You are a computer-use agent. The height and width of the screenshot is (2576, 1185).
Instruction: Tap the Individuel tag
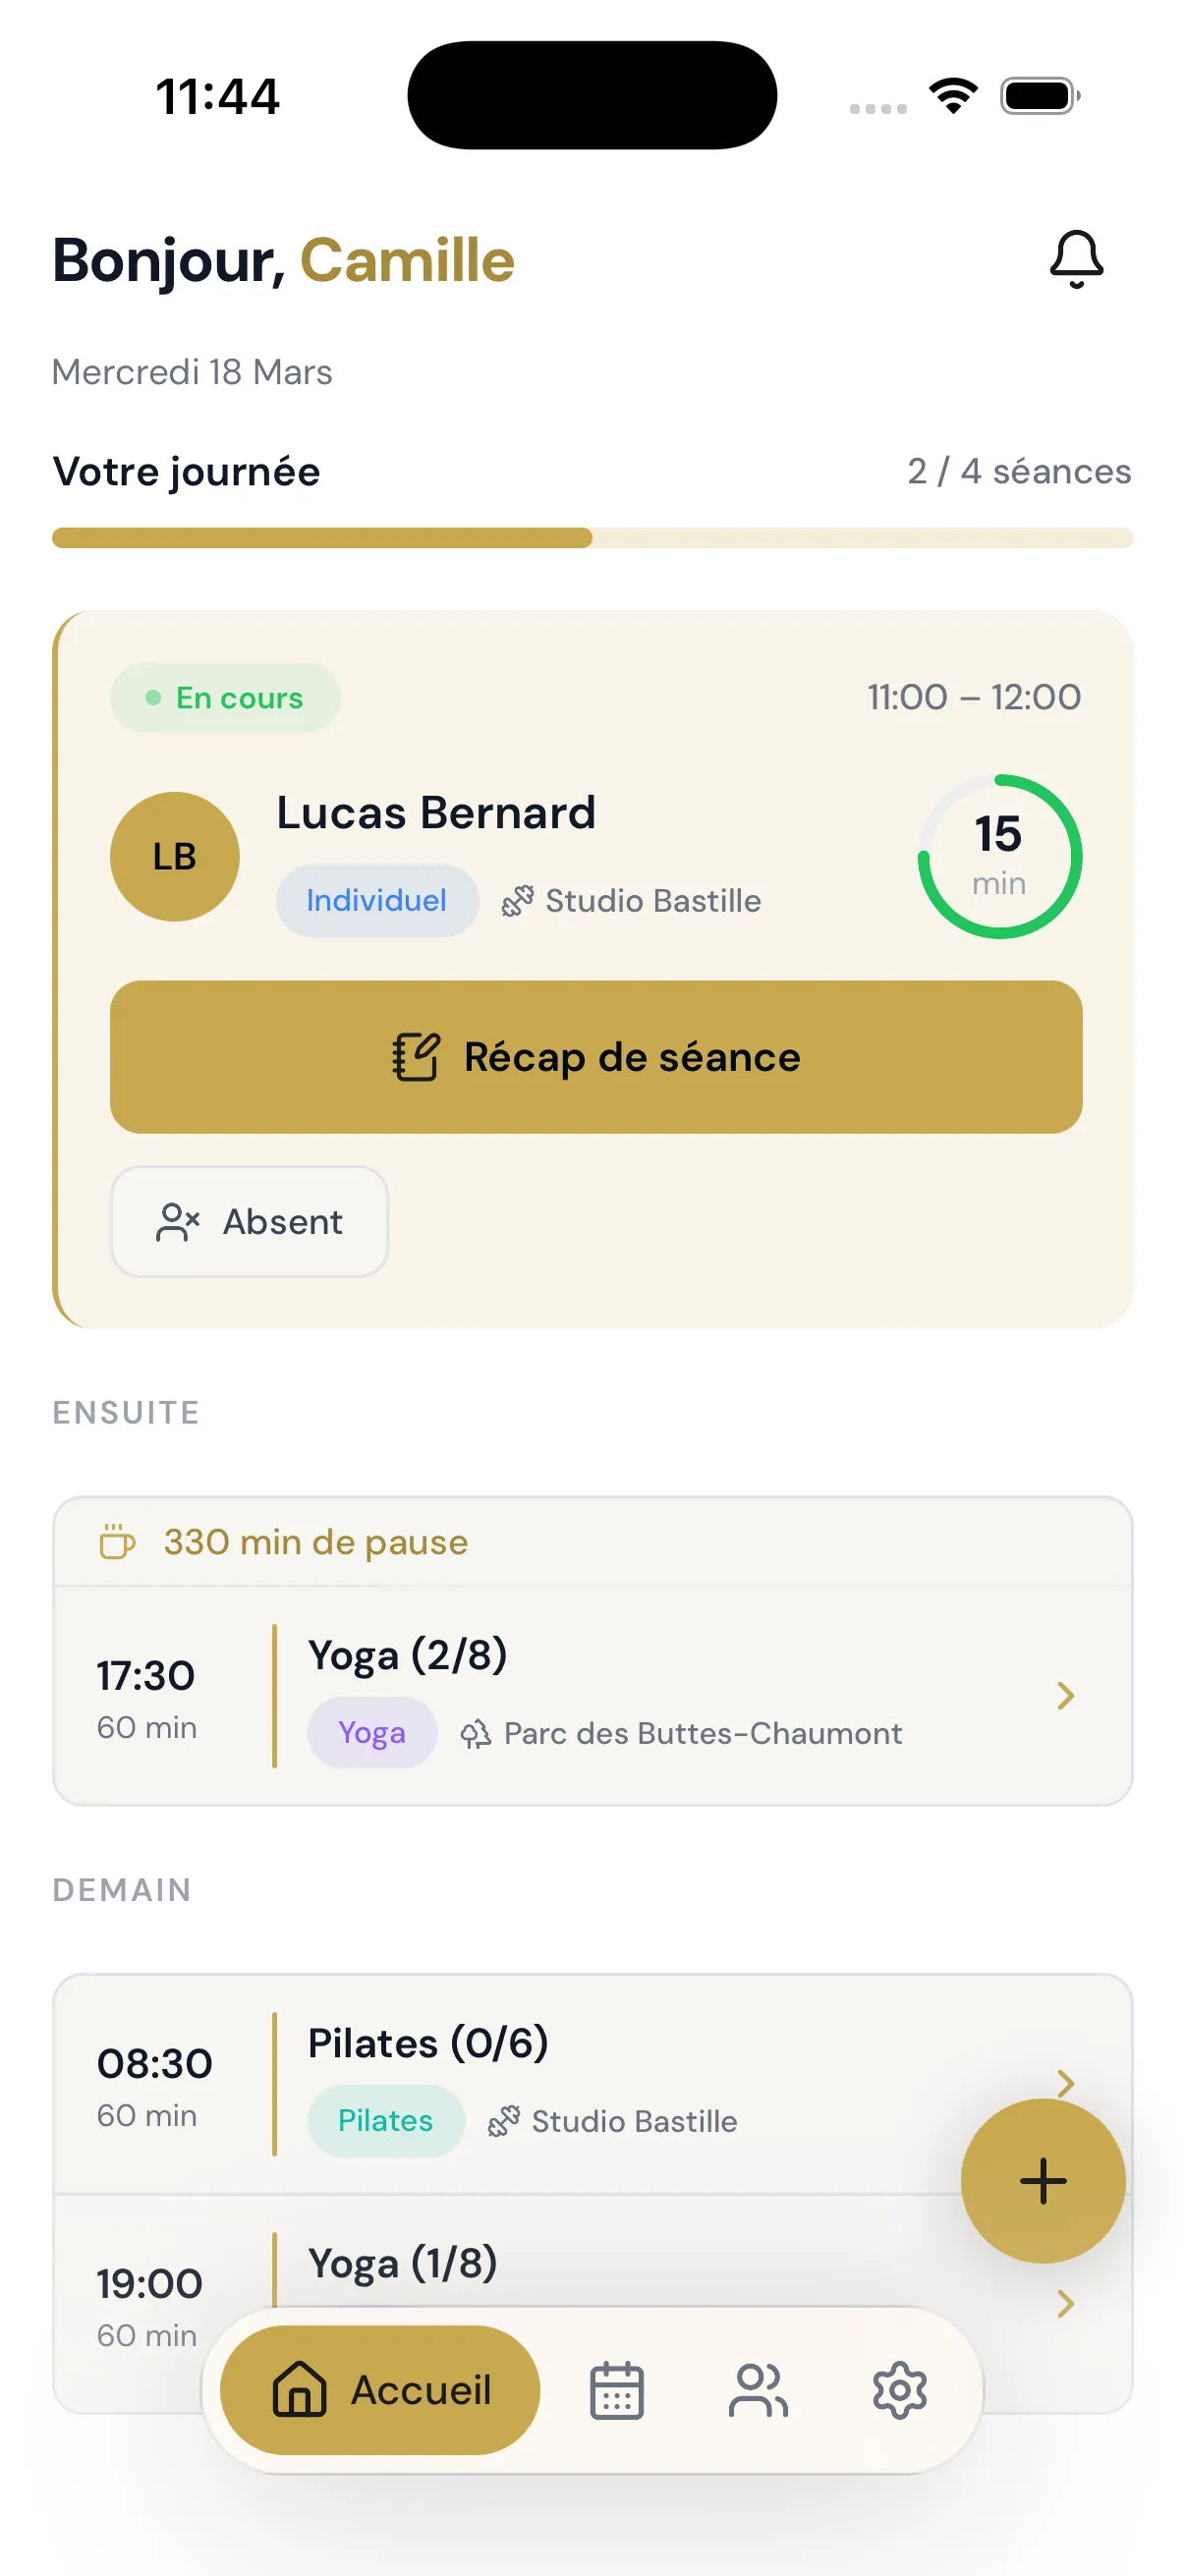pyautogui.click(x=376, y=900)
